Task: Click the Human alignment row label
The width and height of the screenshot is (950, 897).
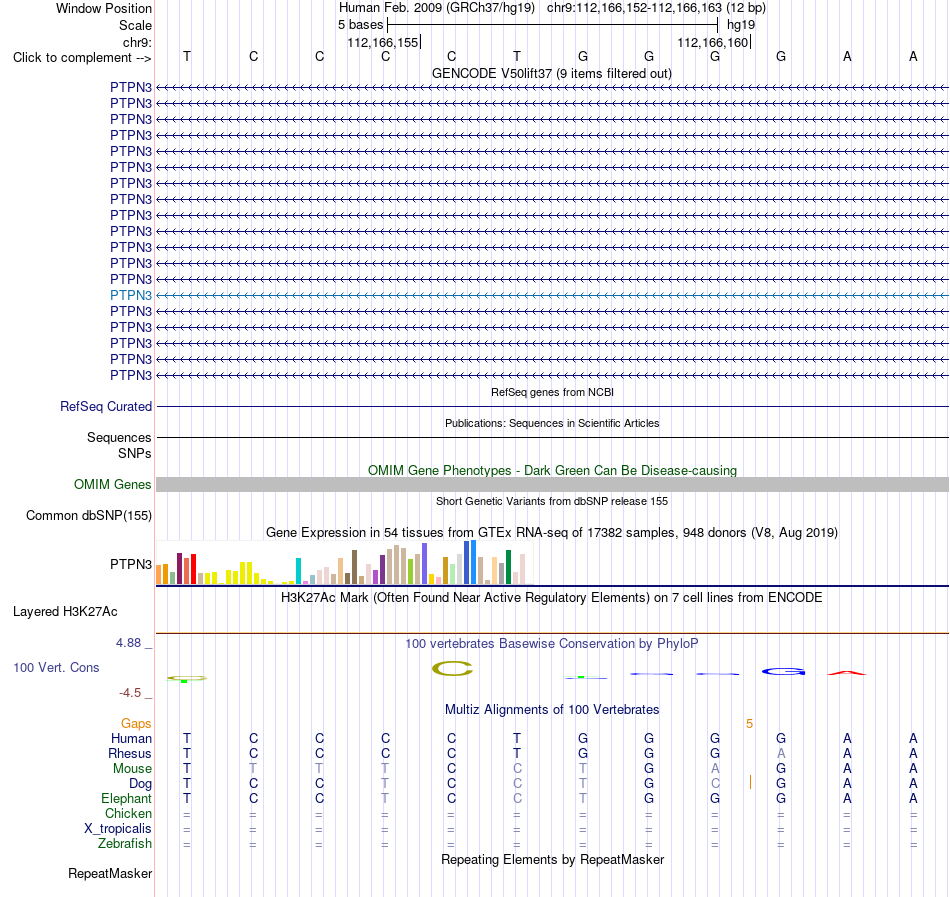Action: [131, 738]
